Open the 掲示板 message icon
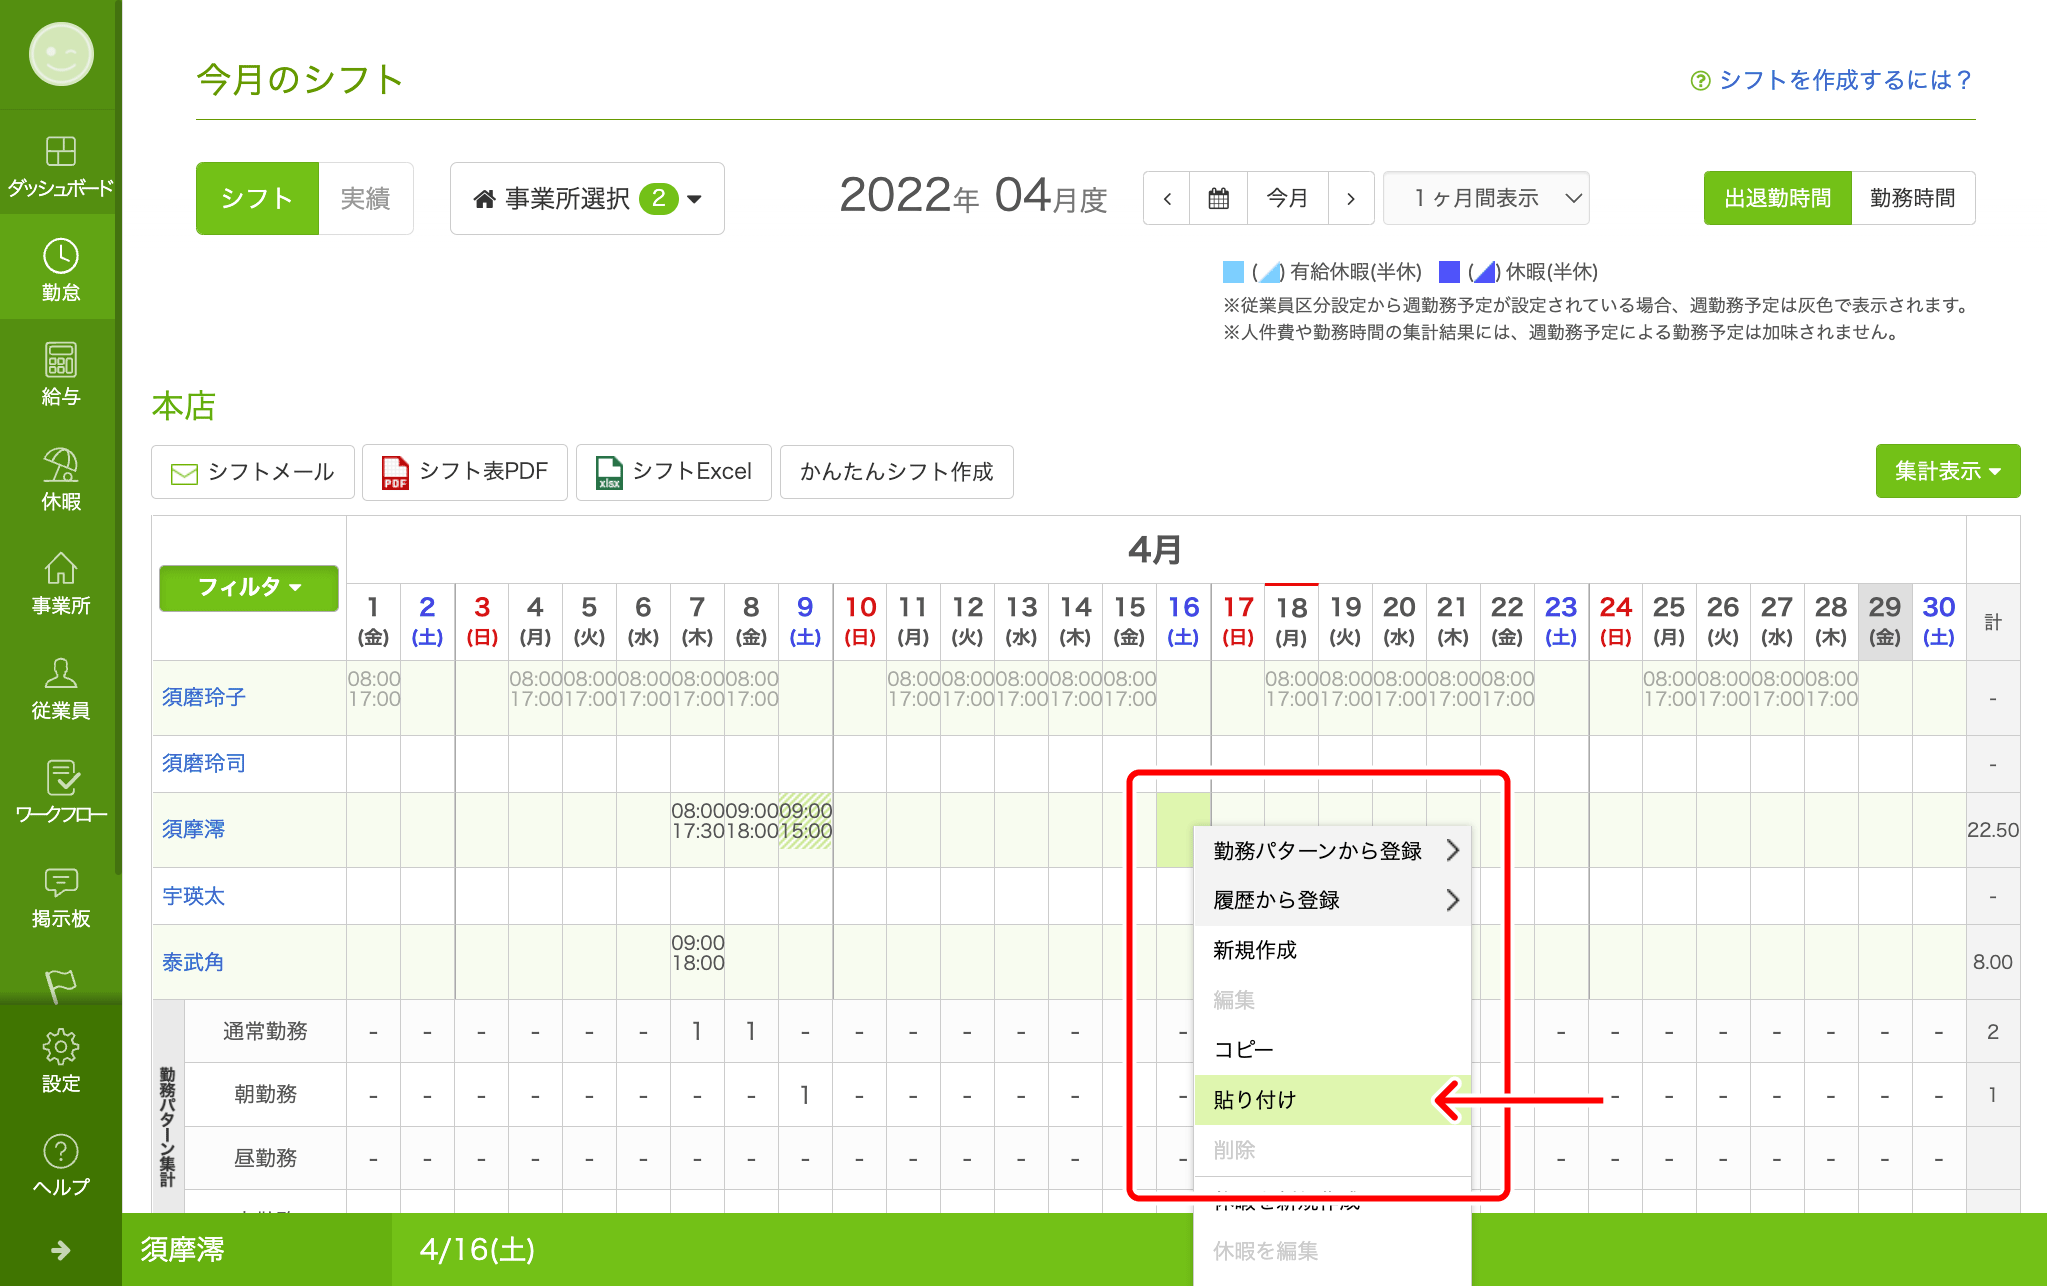This screenshot has width=2047, height=1286. coord(60,896)
